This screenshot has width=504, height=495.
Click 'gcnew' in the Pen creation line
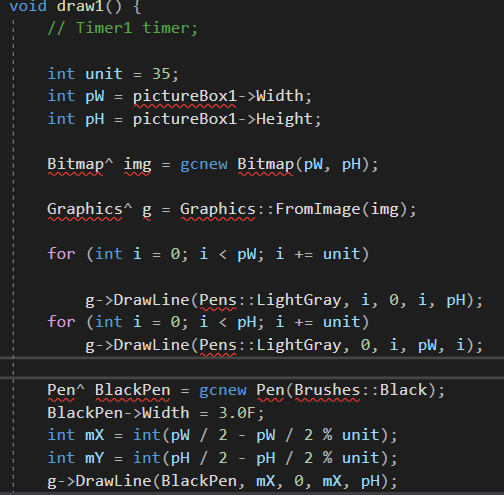pos(223,390)
